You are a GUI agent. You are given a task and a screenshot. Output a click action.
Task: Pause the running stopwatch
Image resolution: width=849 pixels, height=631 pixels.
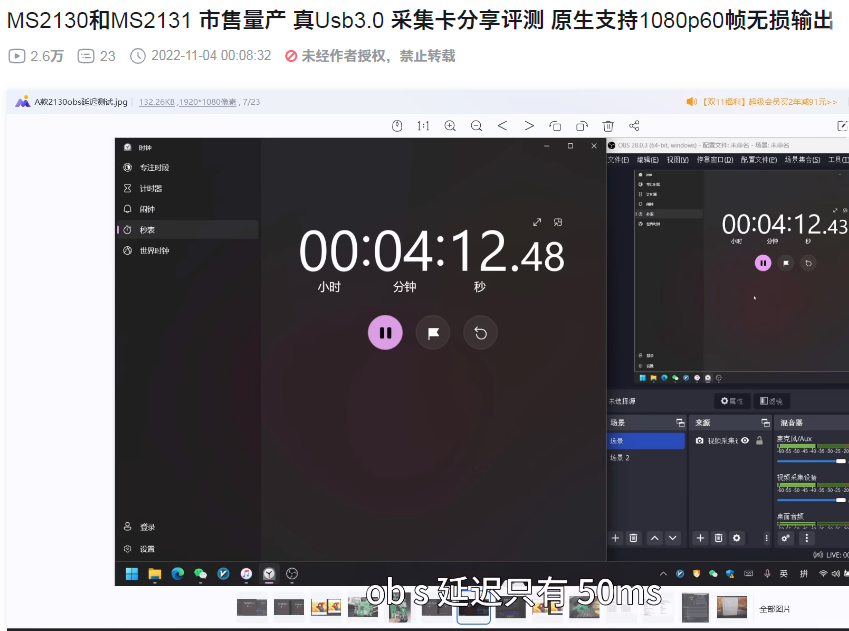pyautogui.click(x=385, y=332)
